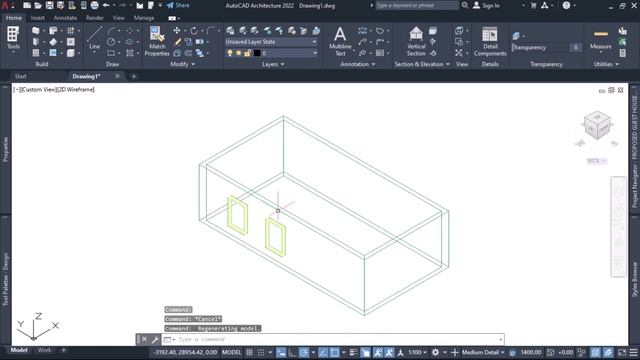Click the Plot printer icon
640x360 pixels.
[94, 5]
